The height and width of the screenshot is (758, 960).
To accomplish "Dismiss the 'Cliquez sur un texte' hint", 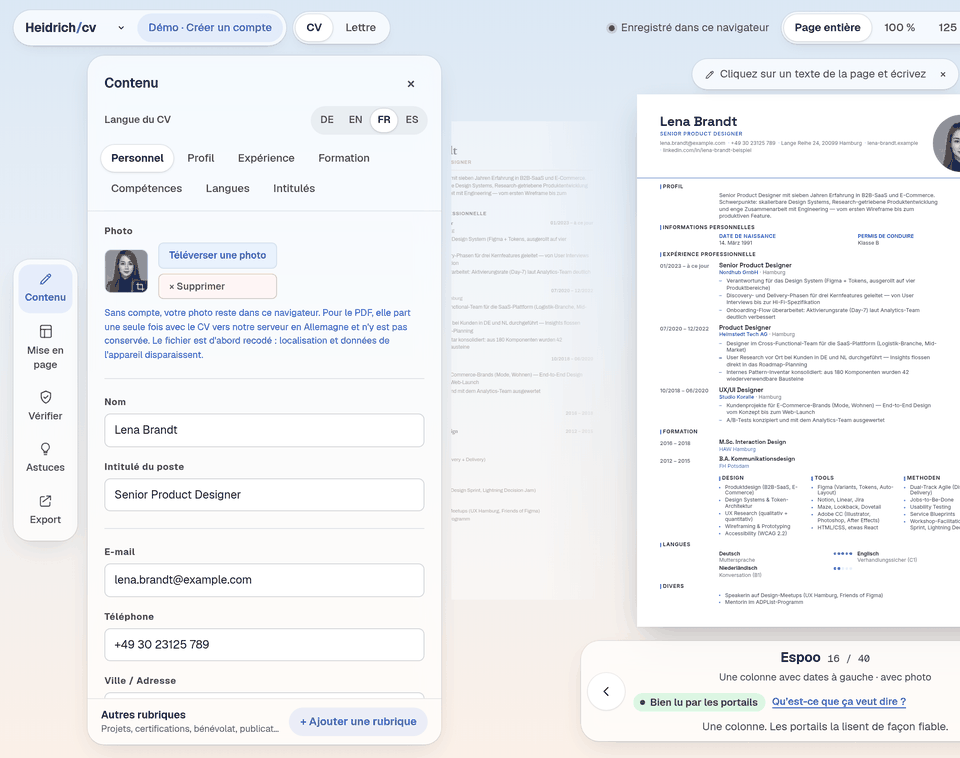I will (943, 74).
